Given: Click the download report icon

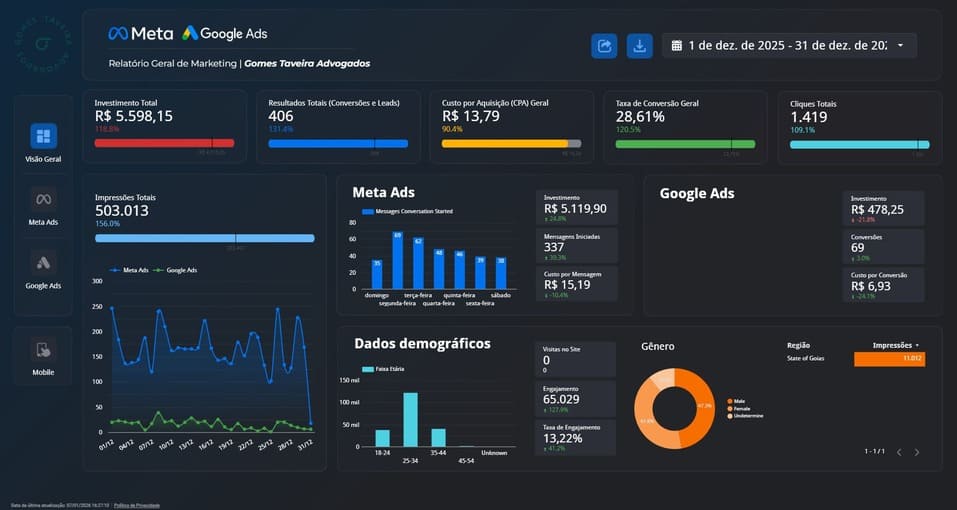Looking at the screenshot, I should tap(639, 46).
